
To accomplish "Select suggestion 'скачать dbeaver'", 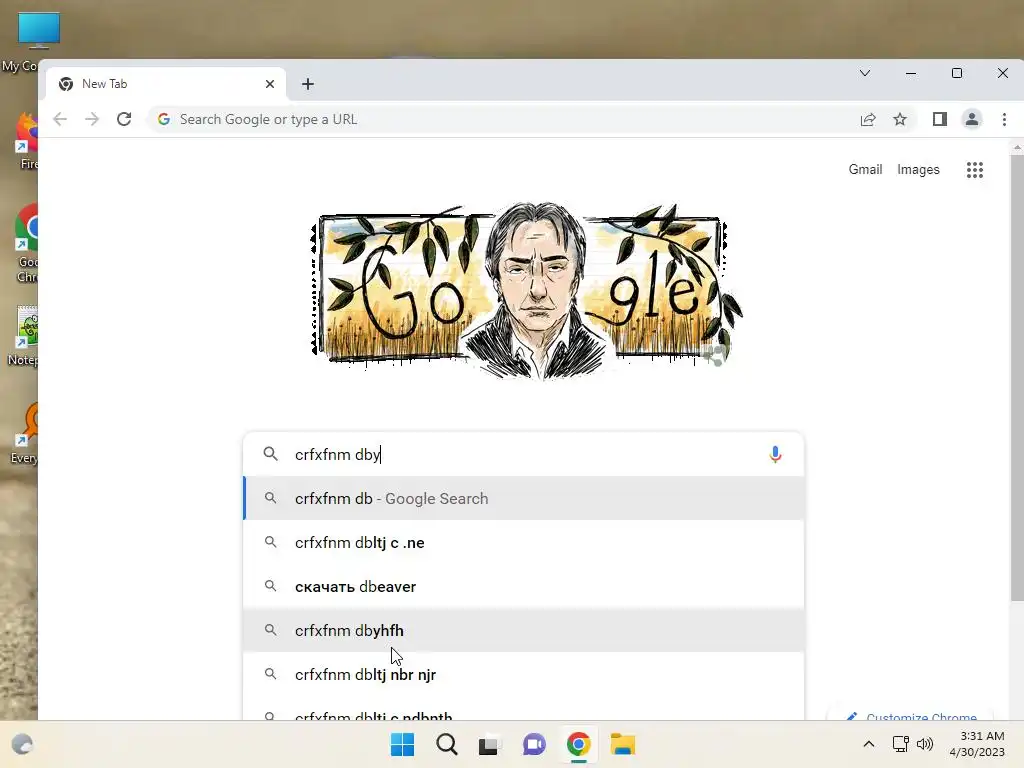I will pyautogui.click(x=524, y=586).
